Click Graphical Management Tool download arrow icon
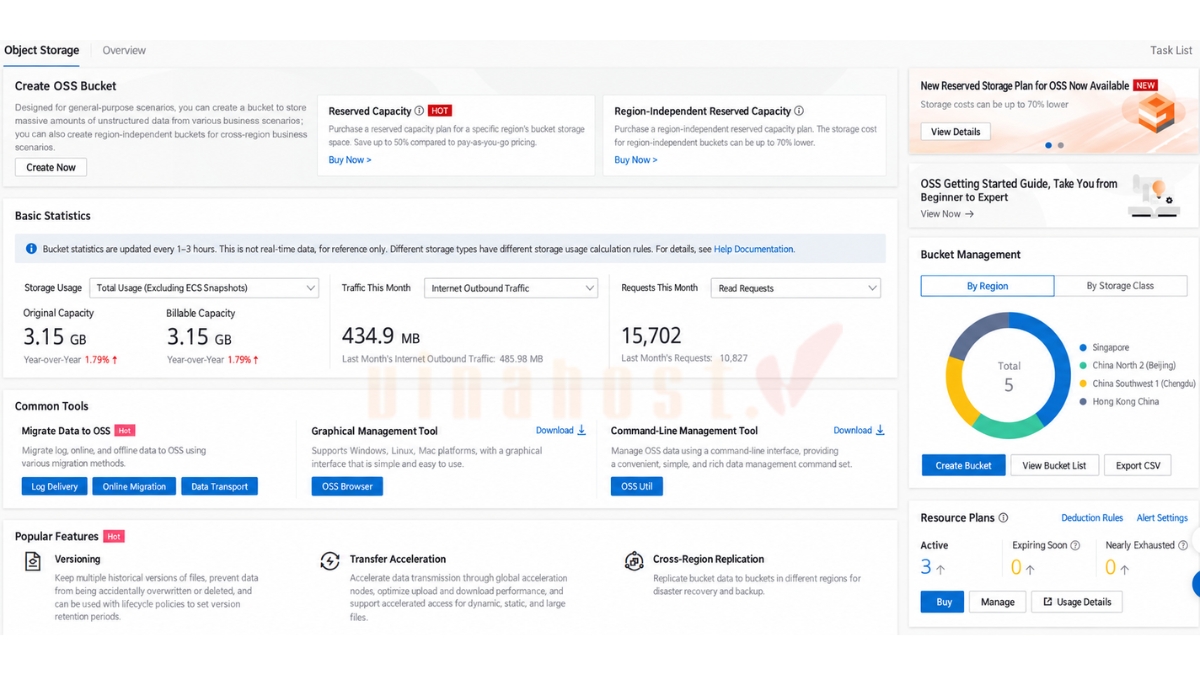The width and height of the screenshot is (1200, 675). point(582,430)
